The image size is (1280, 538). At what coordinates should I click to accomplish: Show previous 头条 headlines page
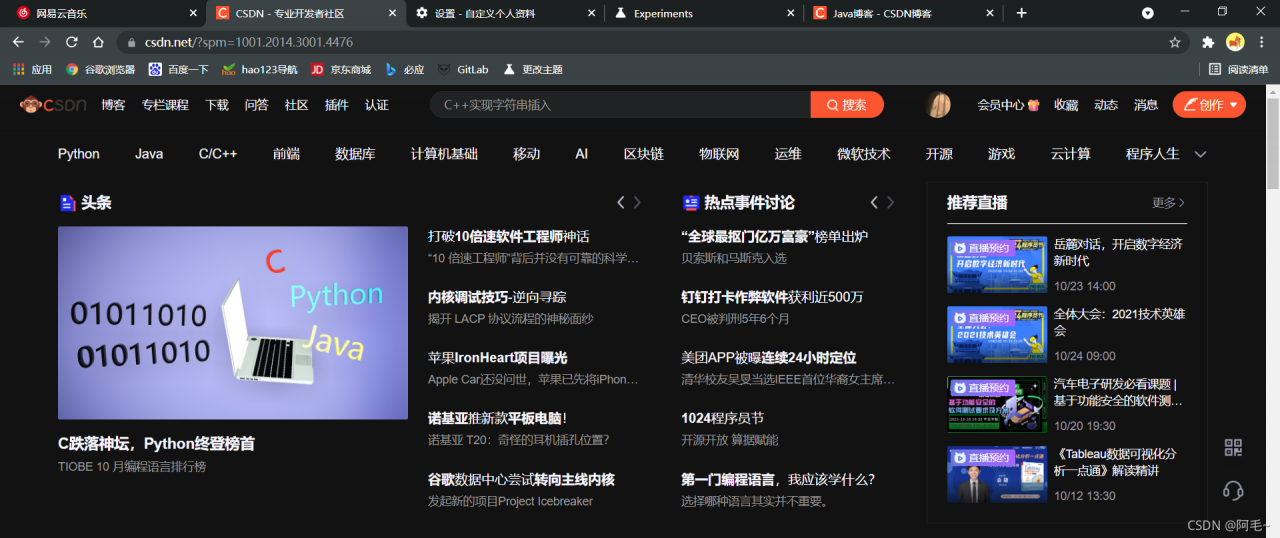click(x=621, y=202)
